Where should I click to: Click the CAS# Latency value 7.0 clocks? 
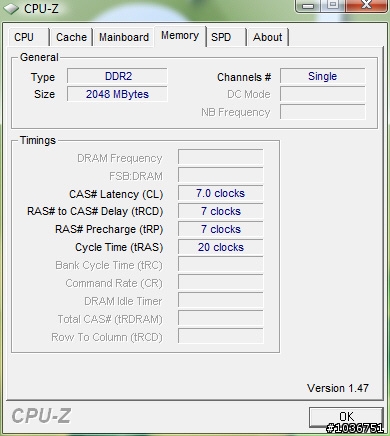pos(221,193)
